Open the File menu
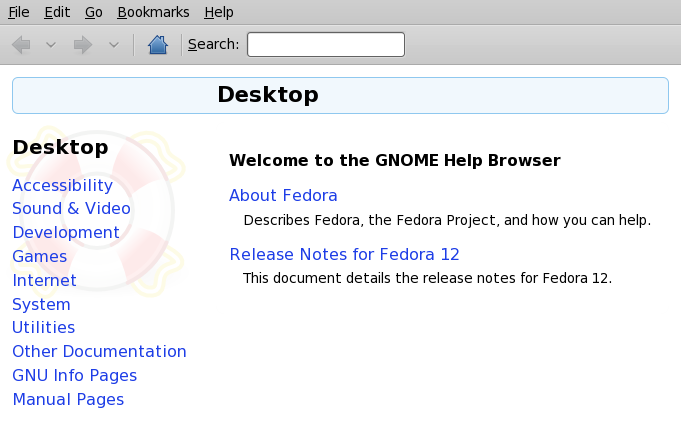The height and width of the screenshot is (441, 681). coord(19,12)
